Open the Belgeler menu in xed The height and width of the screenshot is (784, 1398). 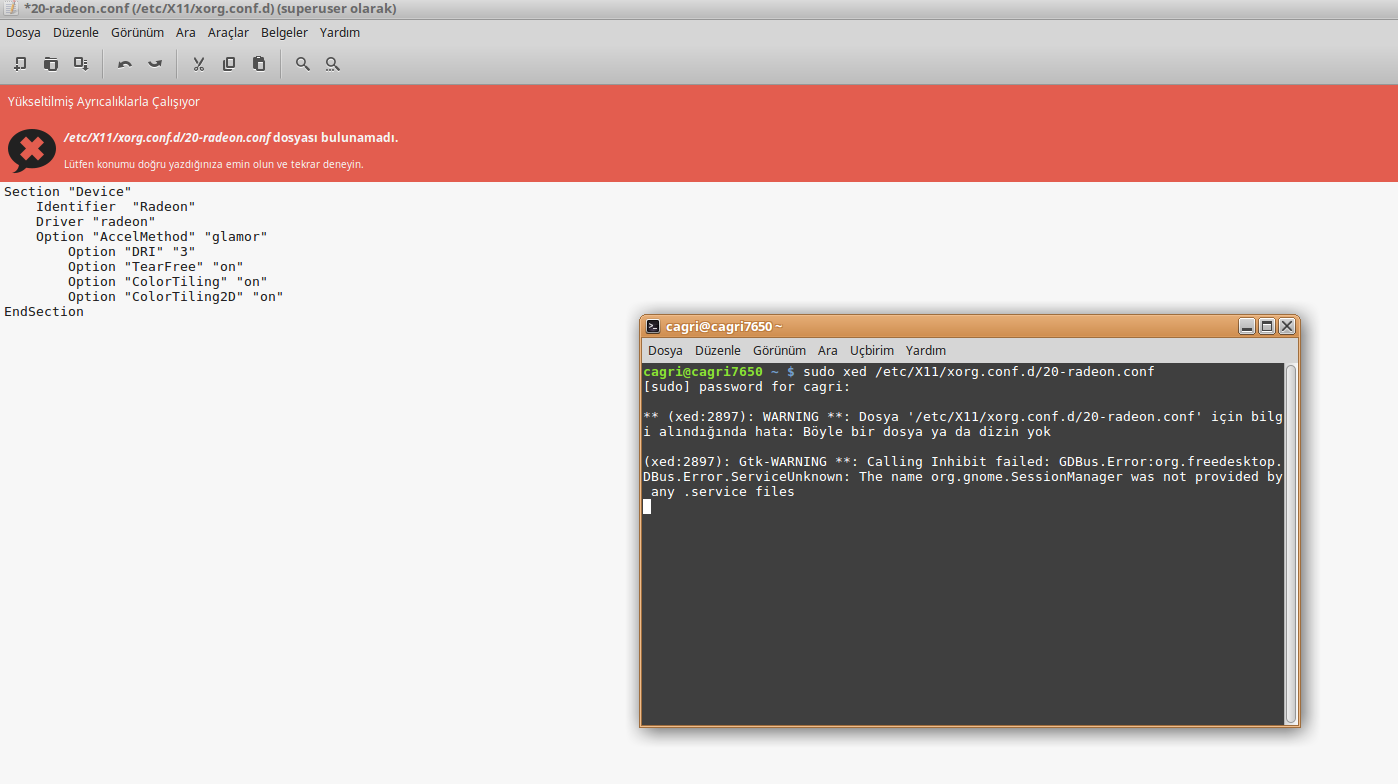pyautogui.click(x=284, y=32)
